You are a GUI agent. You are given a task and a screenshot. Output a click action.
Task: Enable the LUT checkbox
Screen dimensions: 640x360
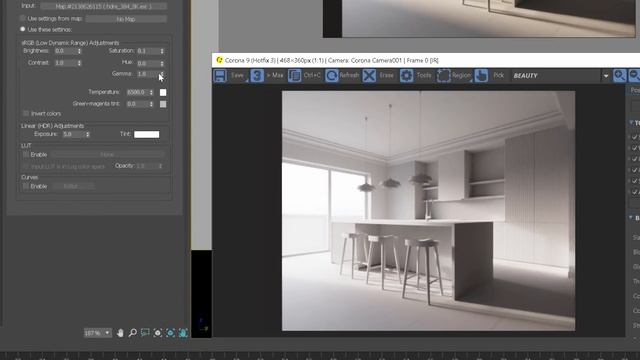(26, 155)
